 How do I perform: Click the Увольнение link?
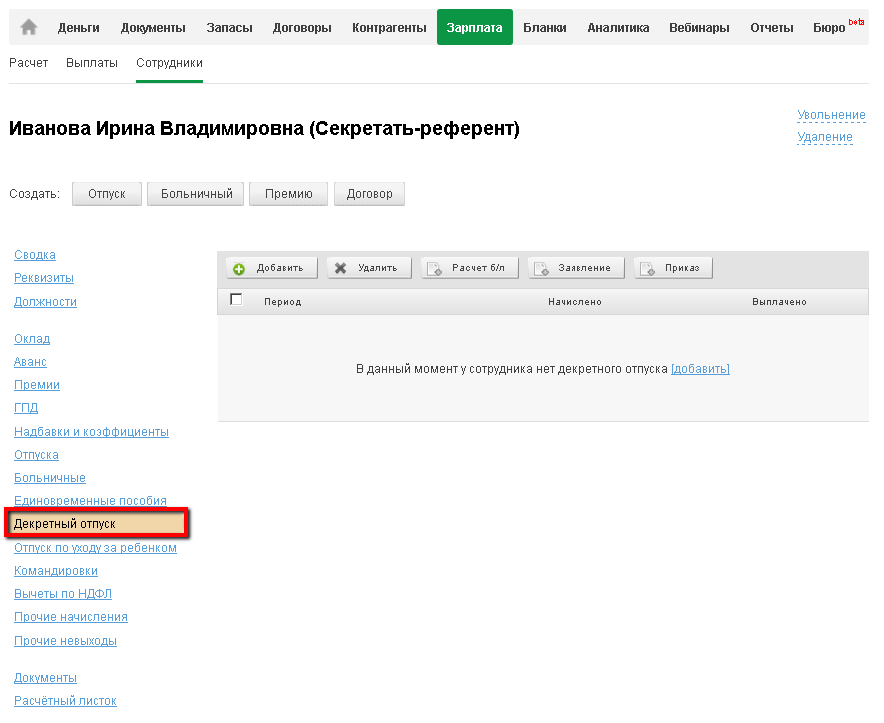click(x=831, y=114)
